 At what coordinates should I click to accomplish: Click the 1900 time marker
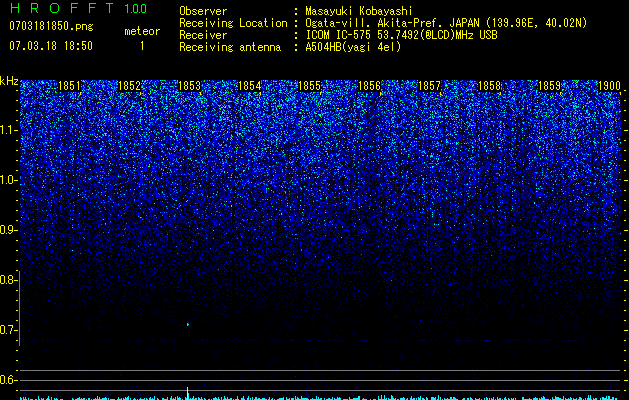tap(610, 86)
